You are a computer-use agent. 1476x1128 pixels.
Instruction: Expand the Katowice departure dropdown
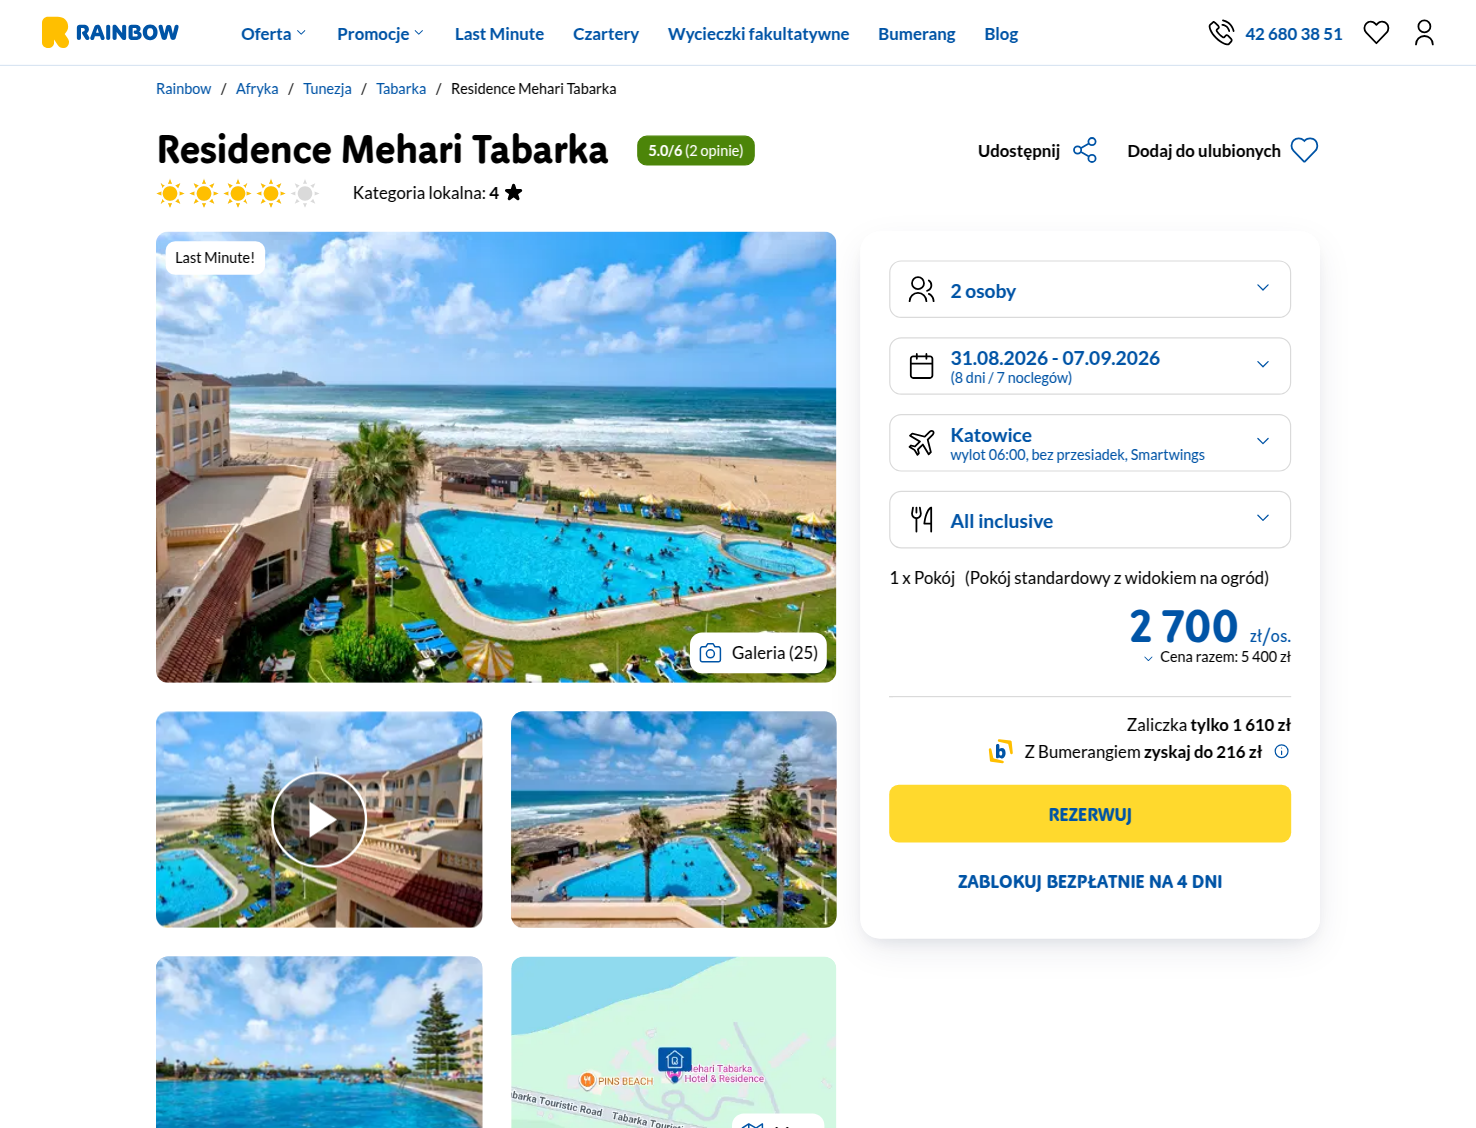click(x=1090, y=443)
